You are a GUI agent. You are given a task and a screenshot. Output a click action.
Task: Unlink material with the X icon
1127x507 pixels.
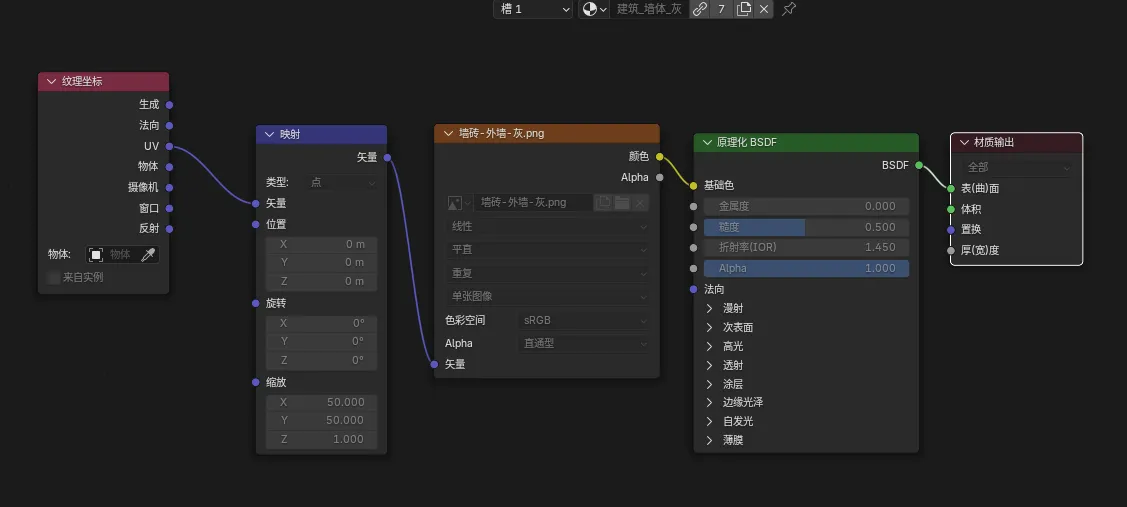(764, 9)
